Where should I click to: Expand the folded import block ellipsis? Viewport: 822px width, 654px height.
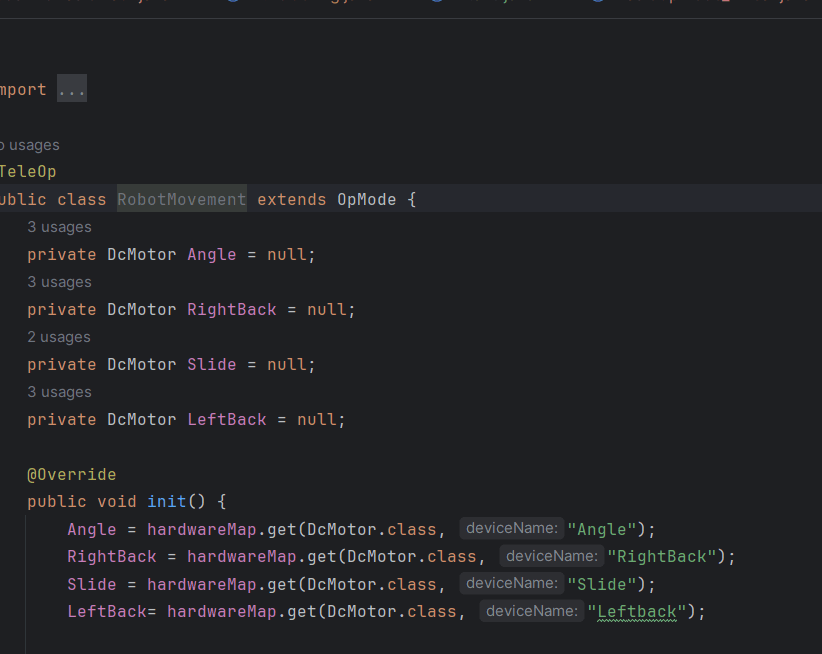(71, 90)
